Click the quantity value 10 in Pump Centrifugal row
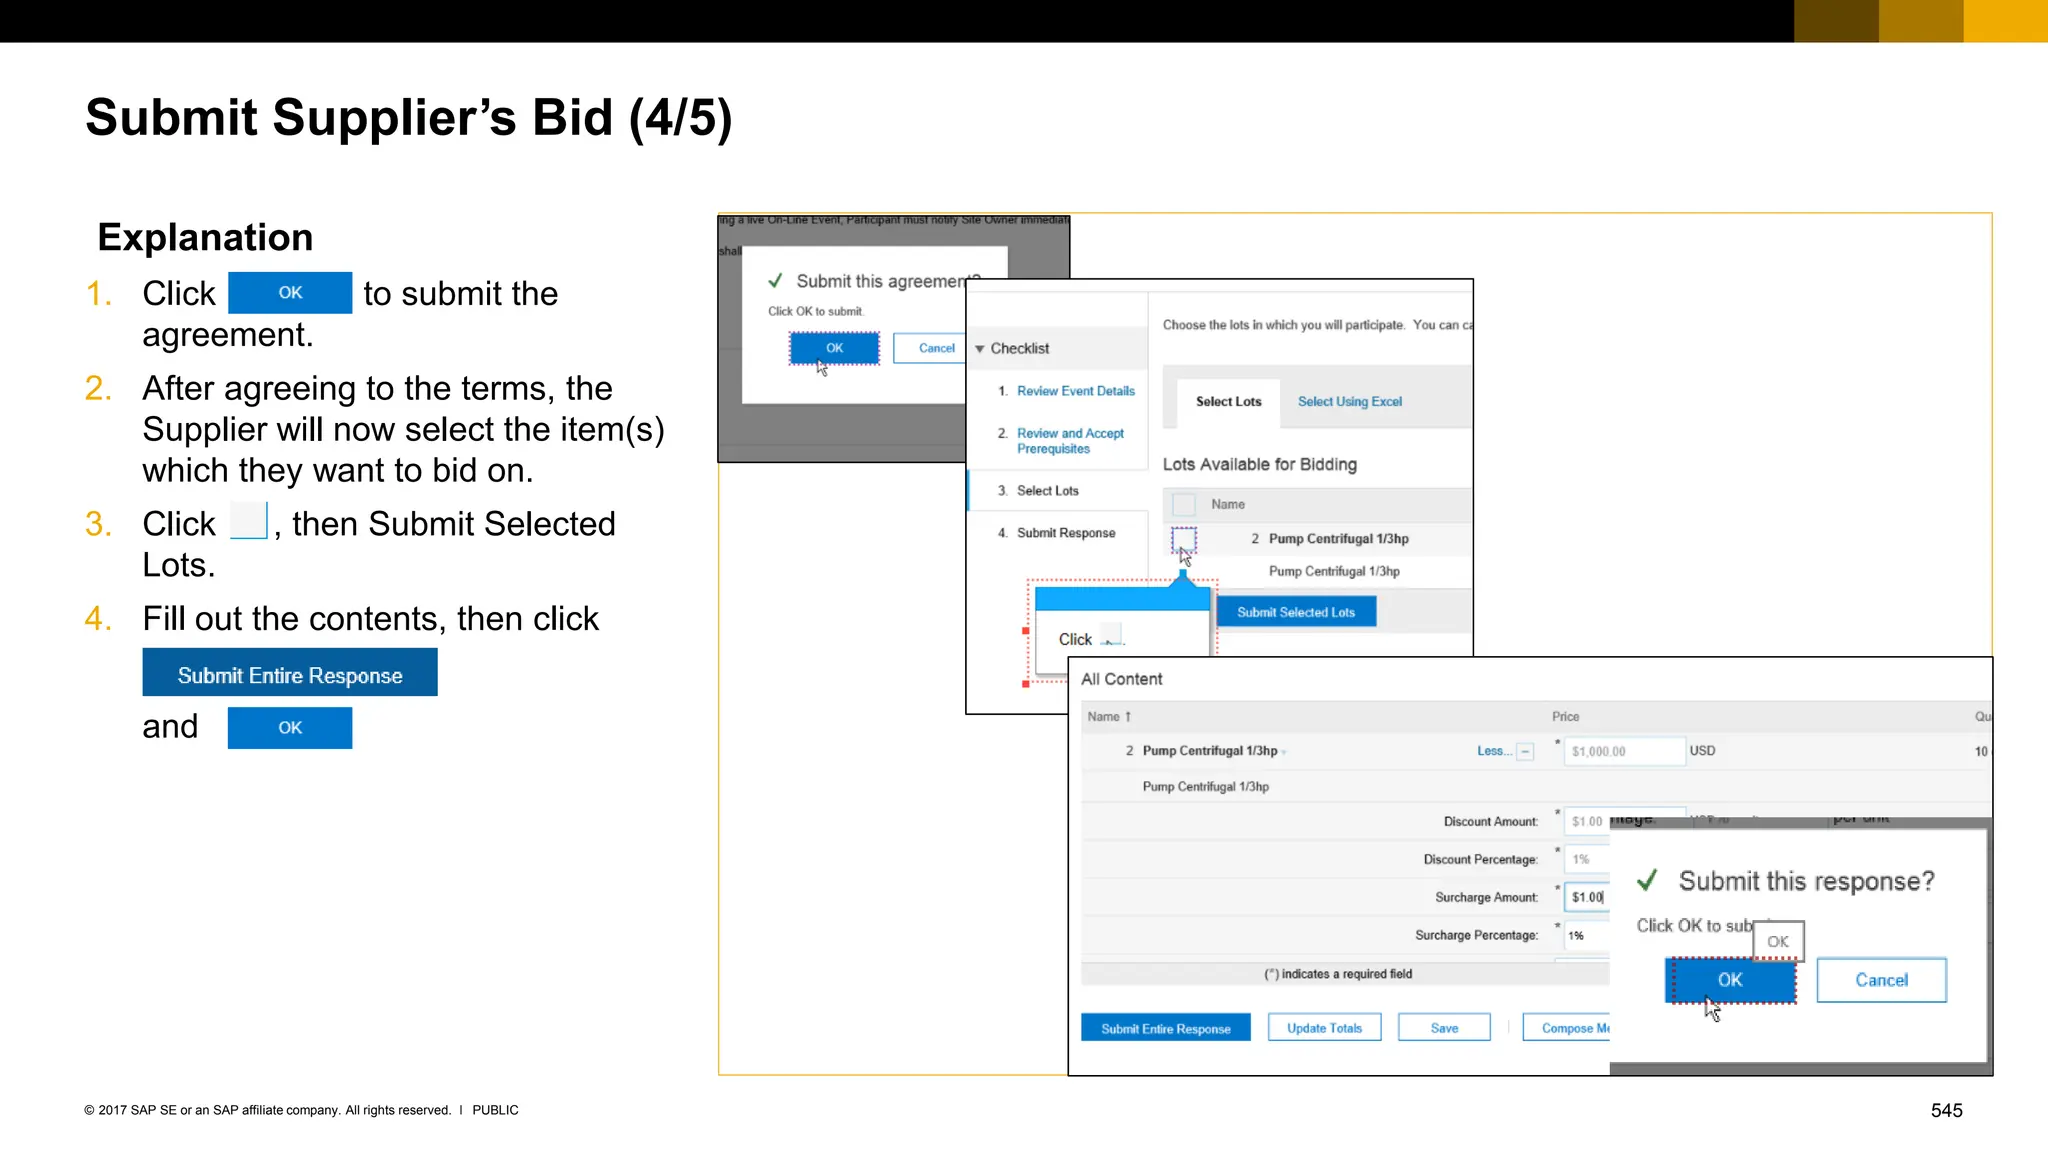Screen dimensions: 2048x1152 pyautogui.click(x=1981, y=751)
